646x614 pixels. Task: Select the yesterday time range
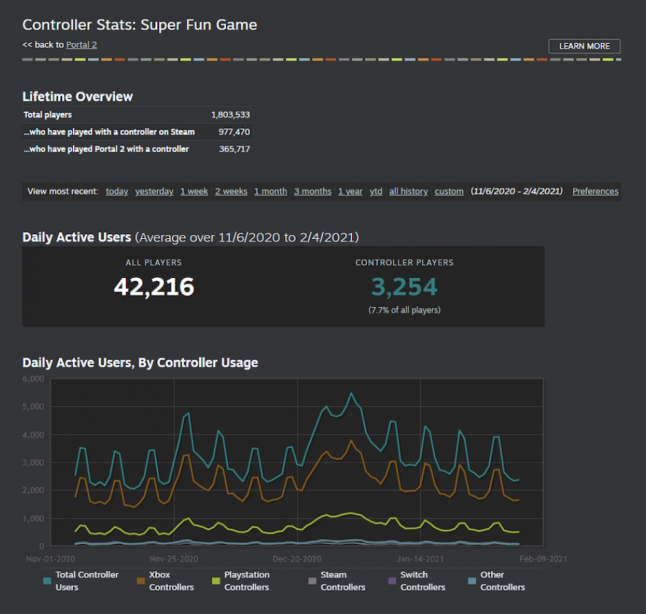pyautogui.click(x=154, y=191)
